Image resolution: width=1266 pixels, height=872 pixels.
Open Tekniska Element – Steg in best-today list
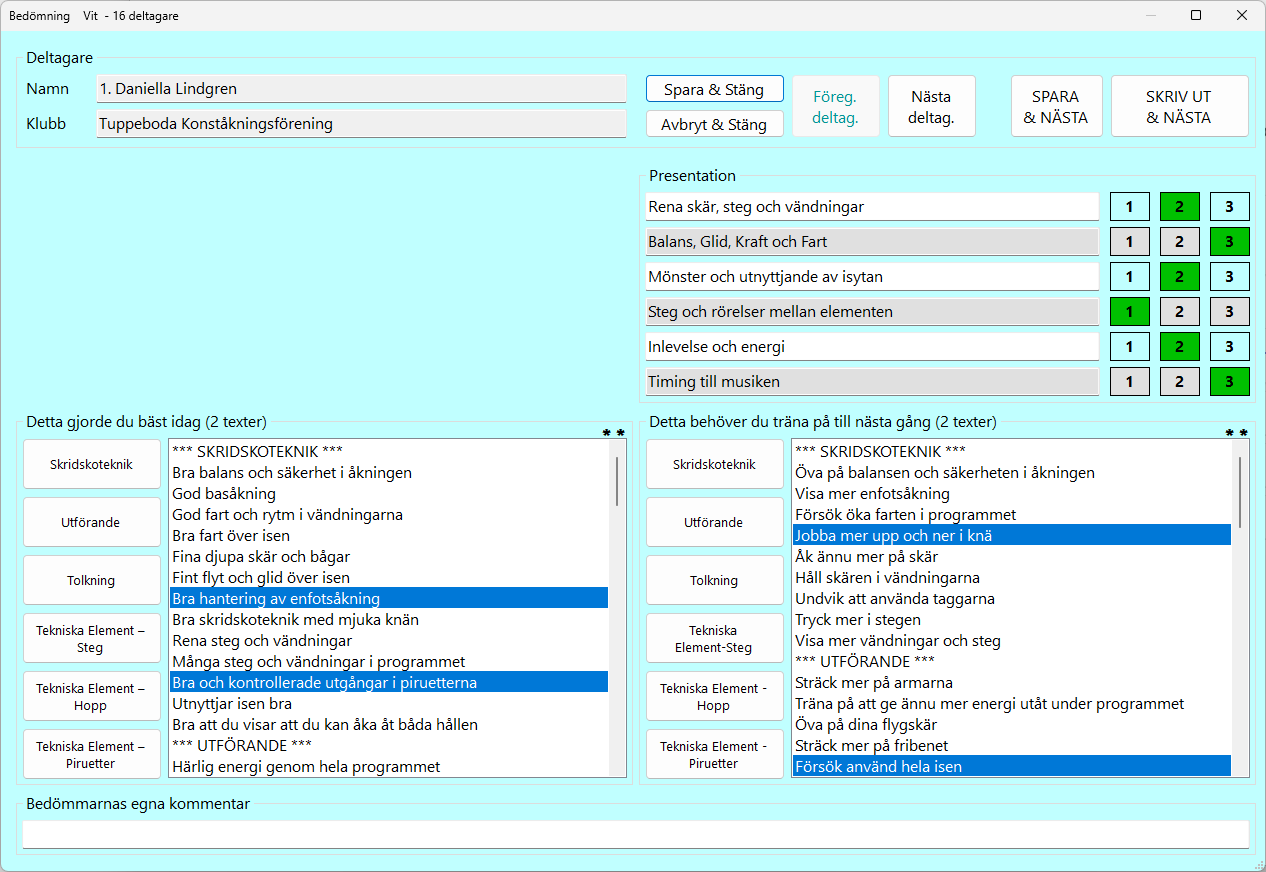pyautogui.click(x=92, y=638)
